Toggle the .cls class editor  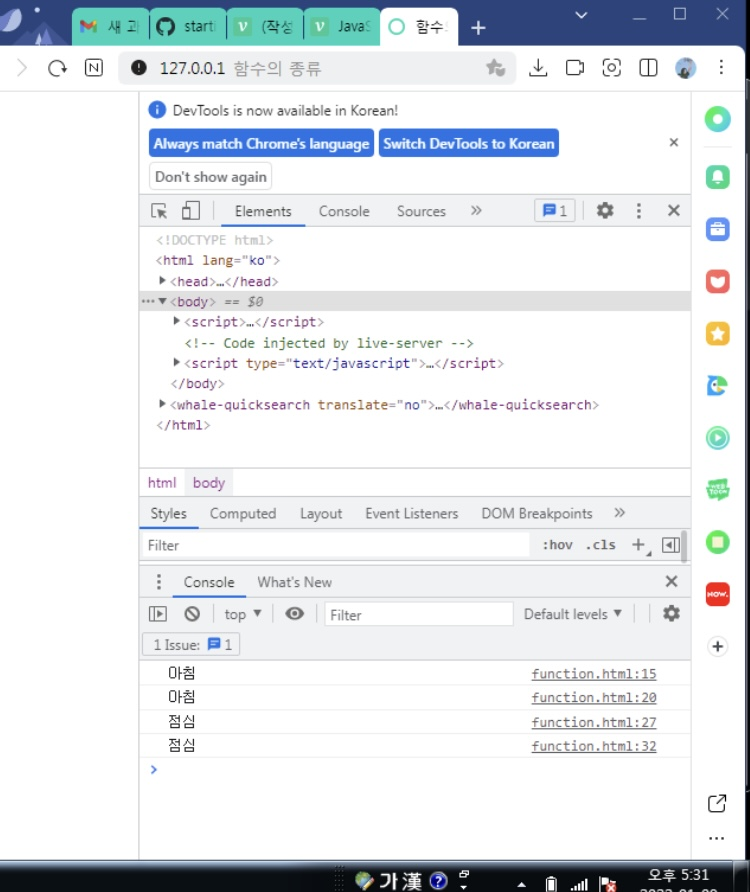tap(600, 545)
